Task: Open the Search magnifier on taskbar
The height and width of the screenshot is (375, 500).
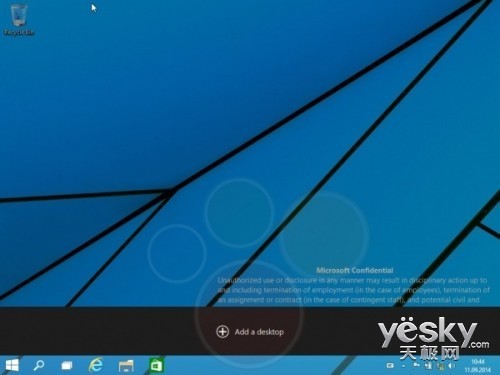Action: tap(39, 365)
